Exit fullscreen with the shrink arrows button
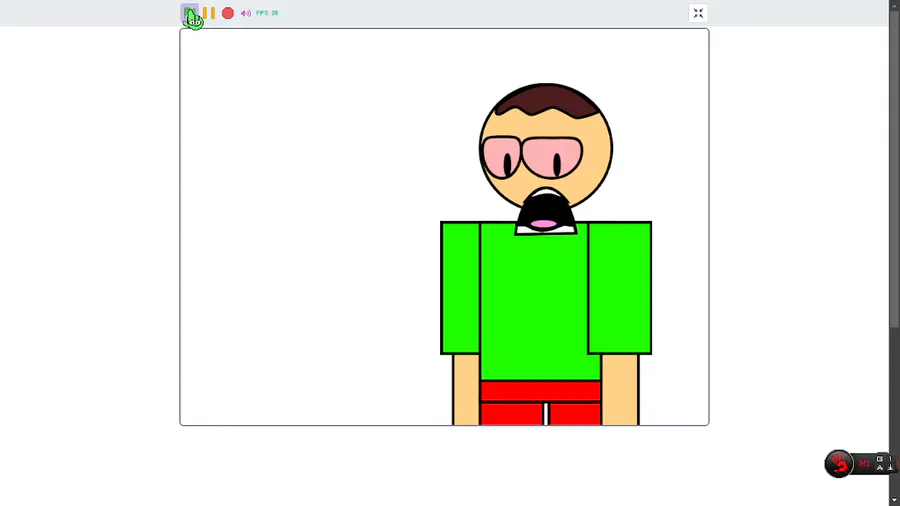 point(698,13)
